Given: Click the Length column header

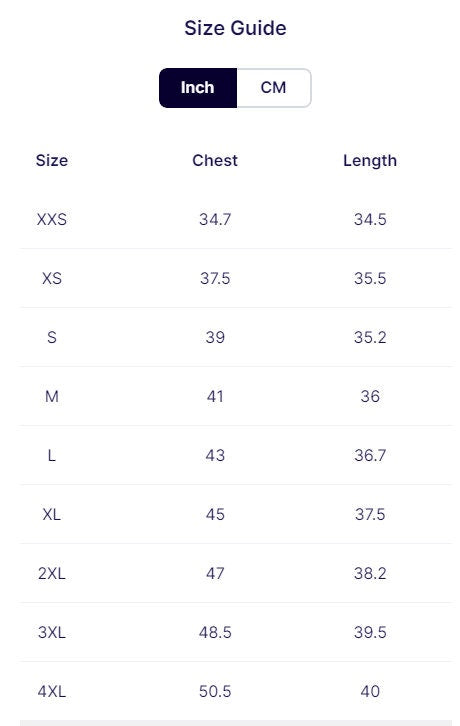Looking at the screenshot, I should pyautogui.click(x=370, y=161).
